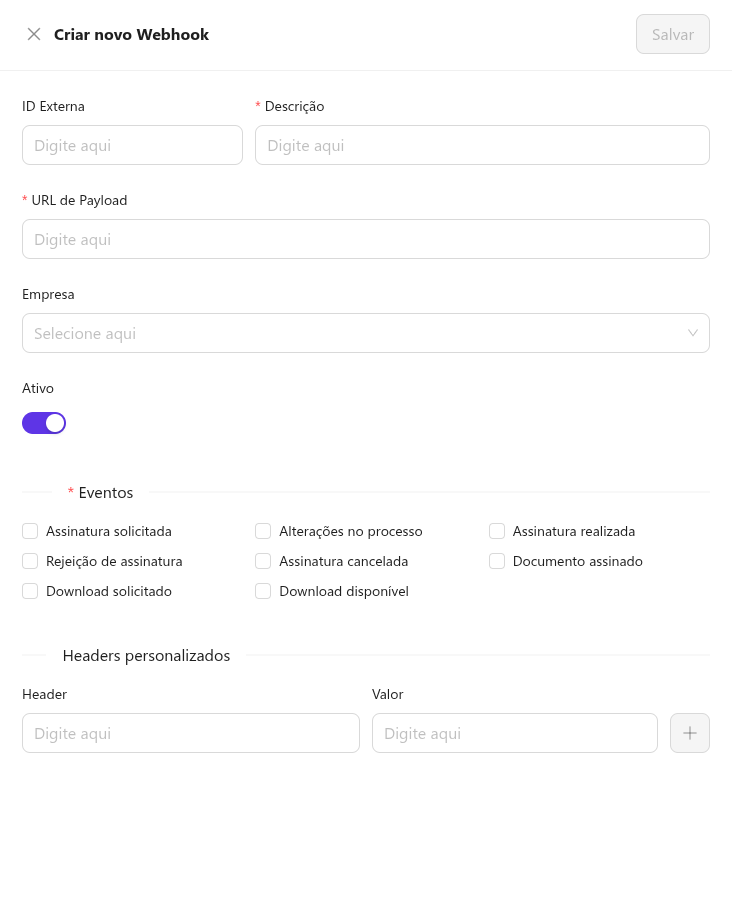732x916 pixels.
Task: Tick the Download disponível checkbox
Action: coord(263,591)
